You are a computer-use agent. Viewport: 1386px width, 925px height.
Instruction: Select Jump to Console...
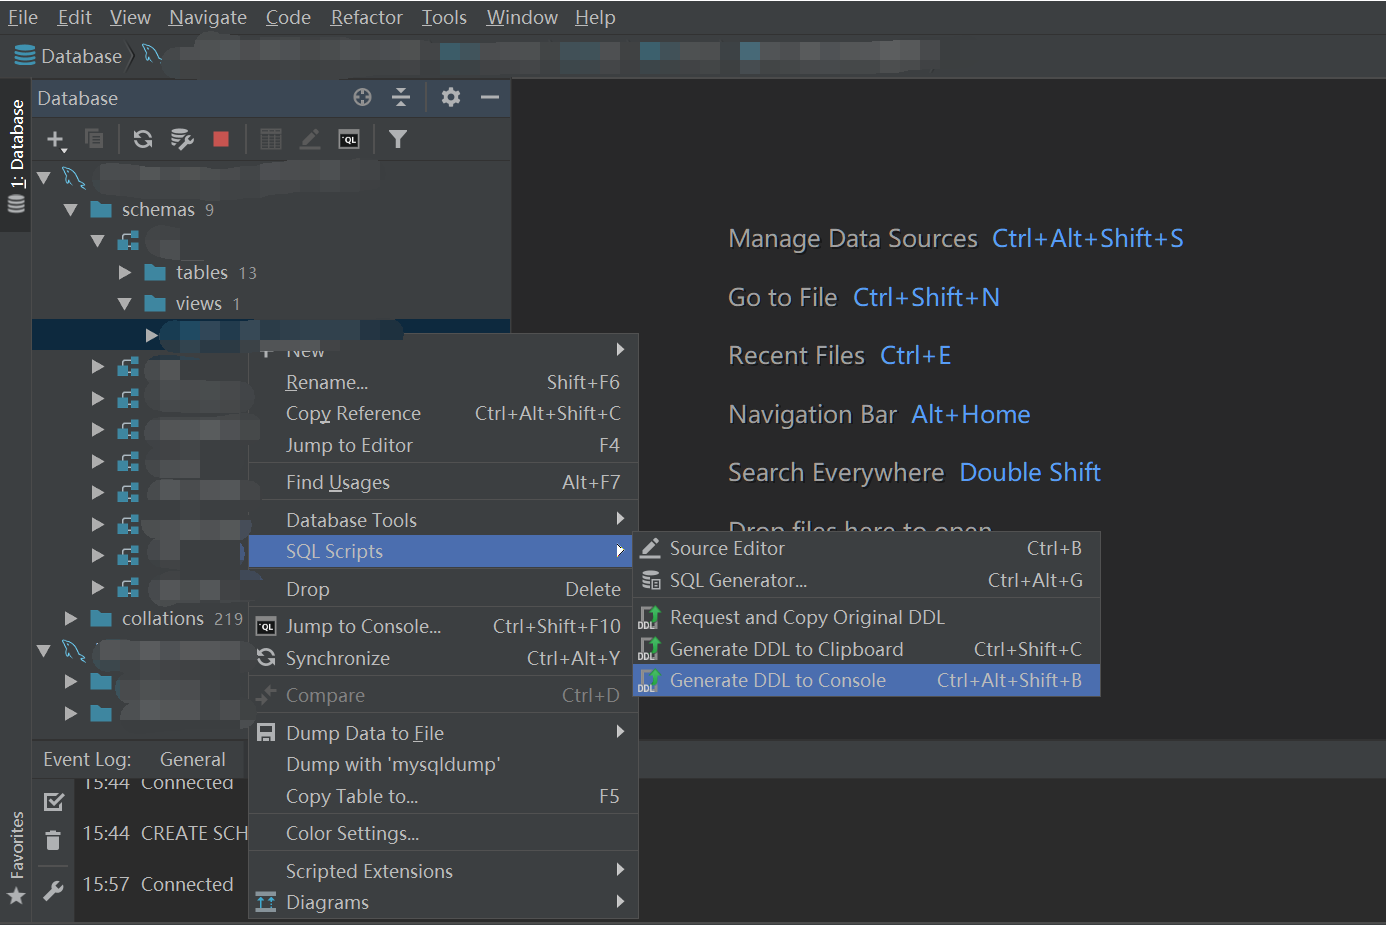click(443, 626)
